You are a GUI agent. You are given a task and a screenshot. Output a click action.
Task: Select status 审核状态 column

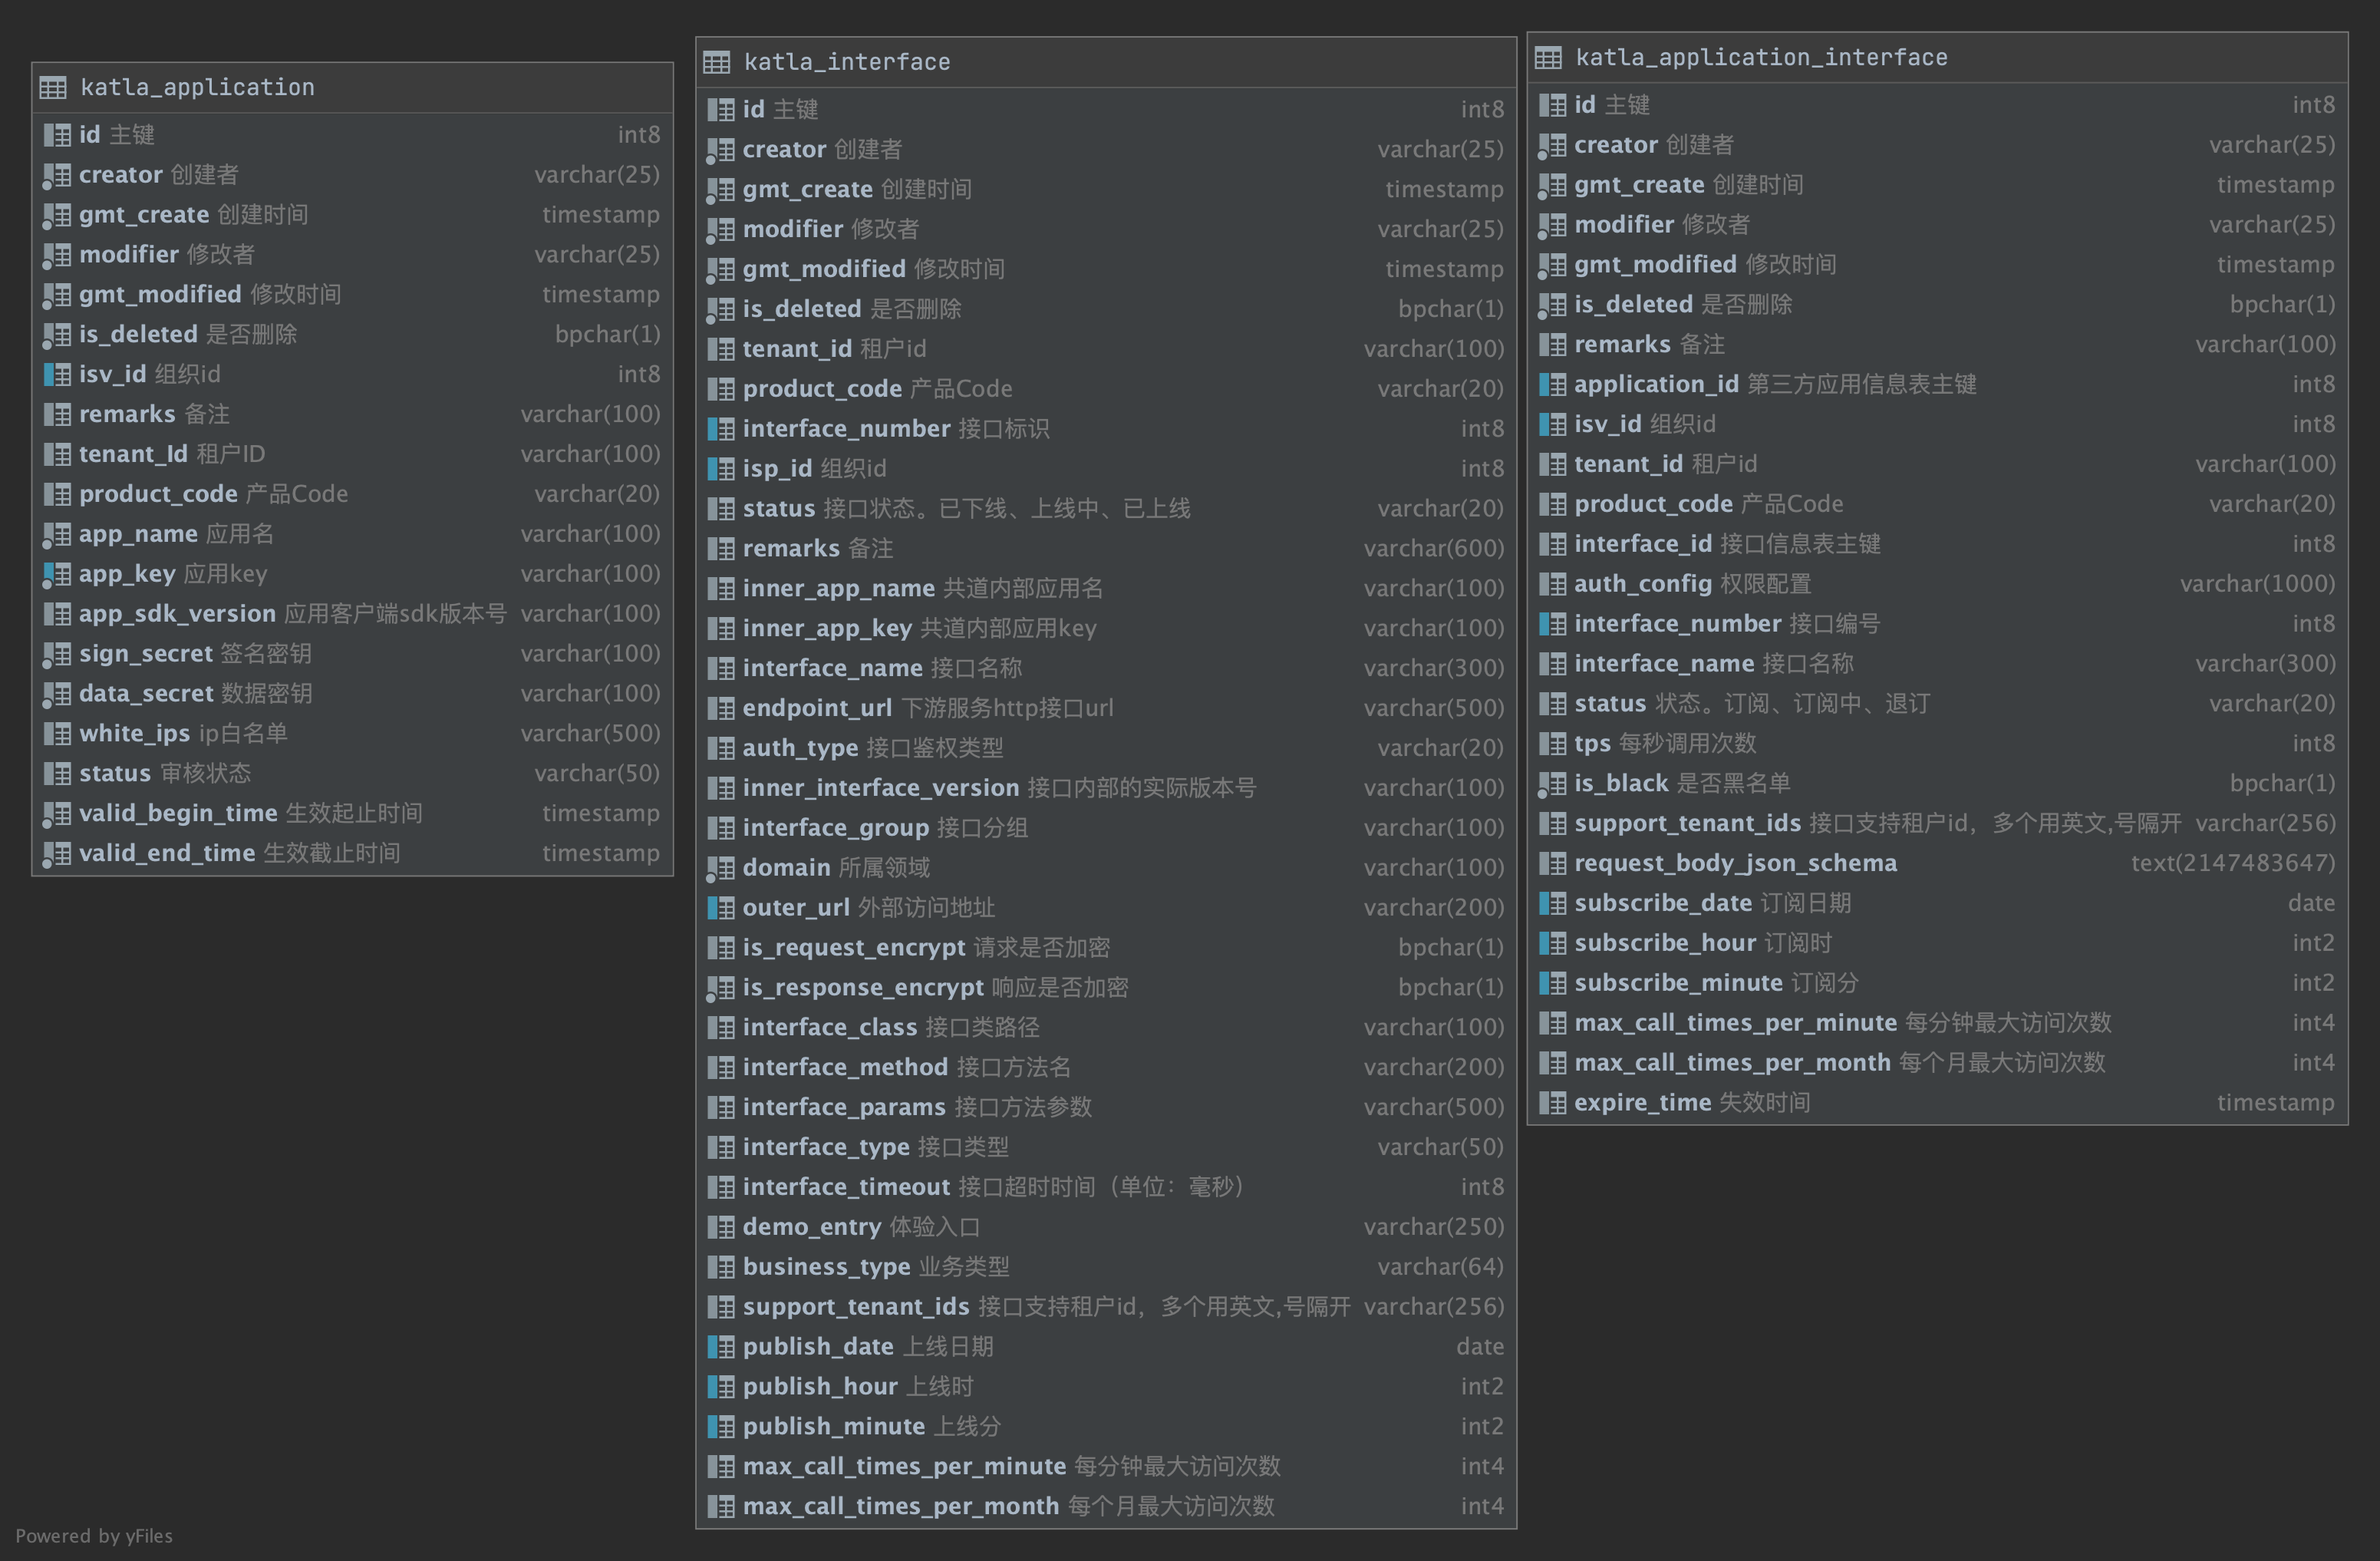coord(352,774)
